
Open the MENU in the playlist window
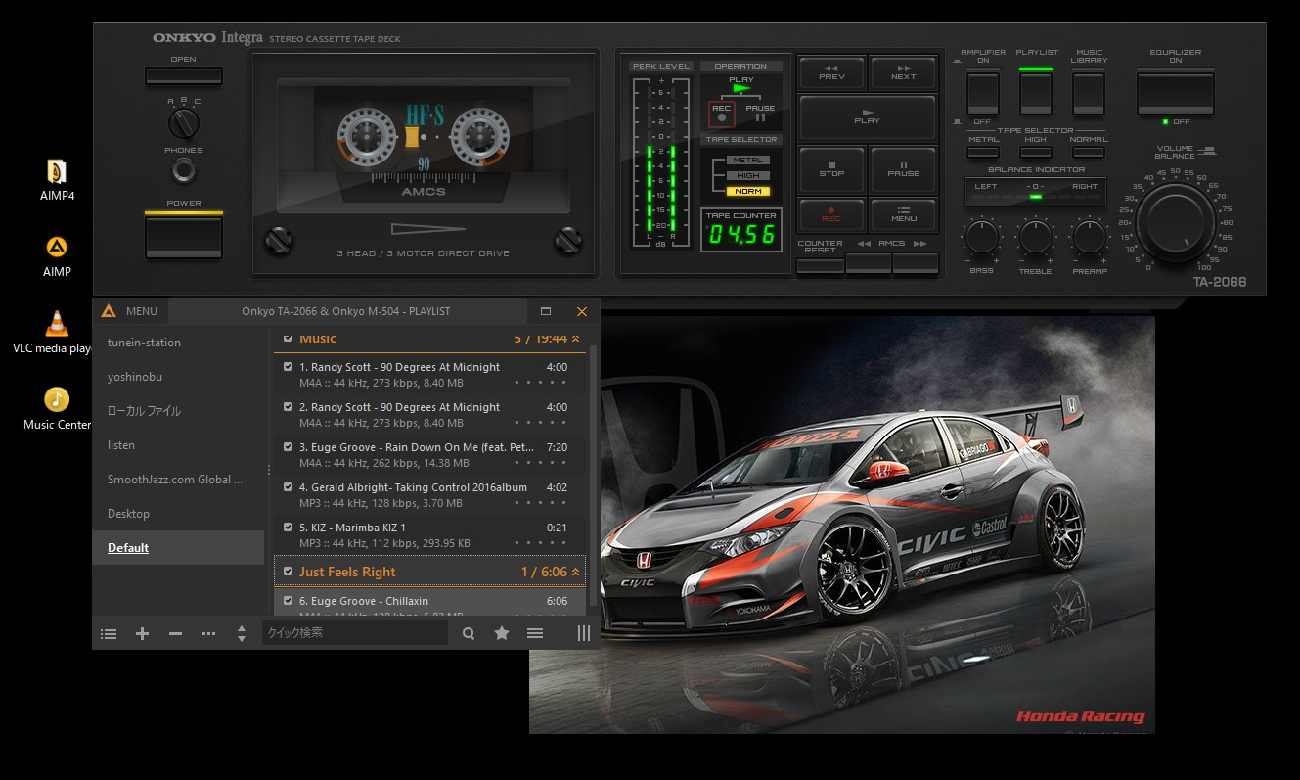click(x=142, y=311)
